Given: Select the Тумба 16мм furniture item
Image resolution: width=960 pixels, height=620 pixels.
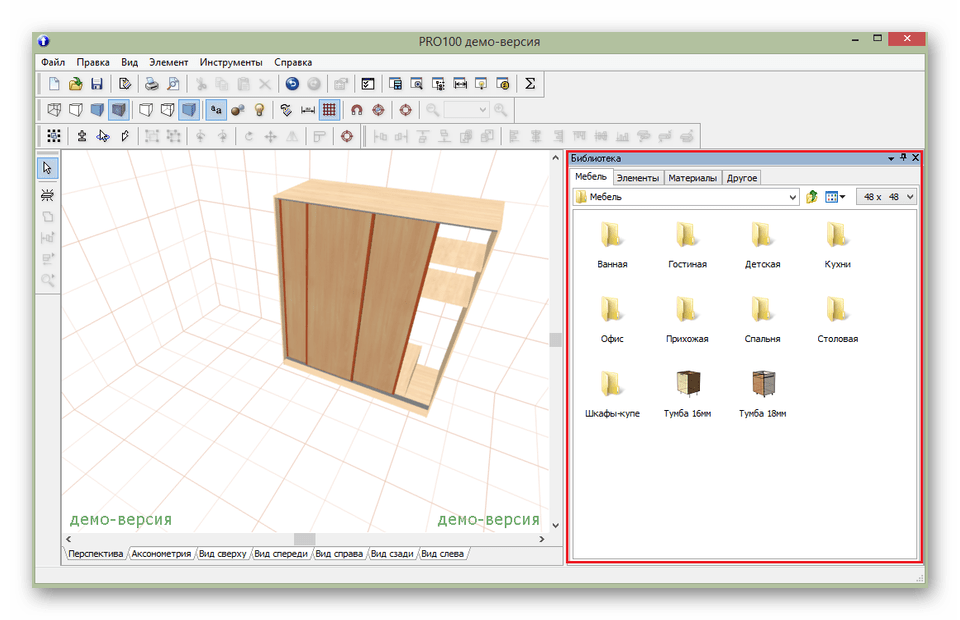Looking at the screenshot, I should click(687, 394).
